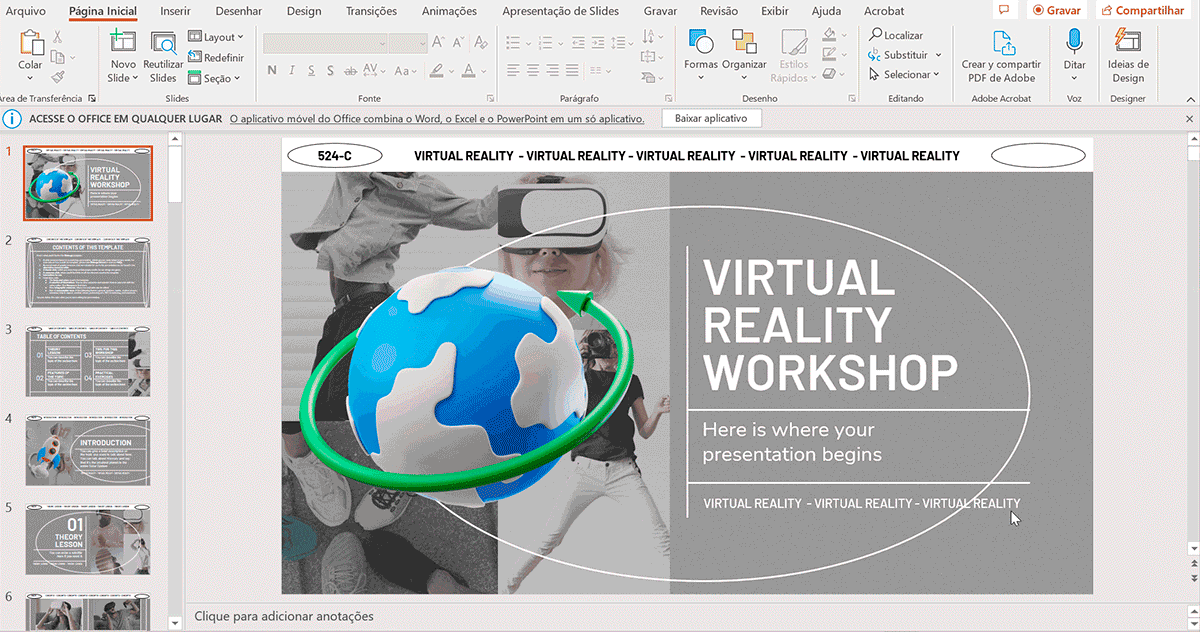1200x632 pixels.
Task: Open the Animações tab
Action: (x=450, y=11)
